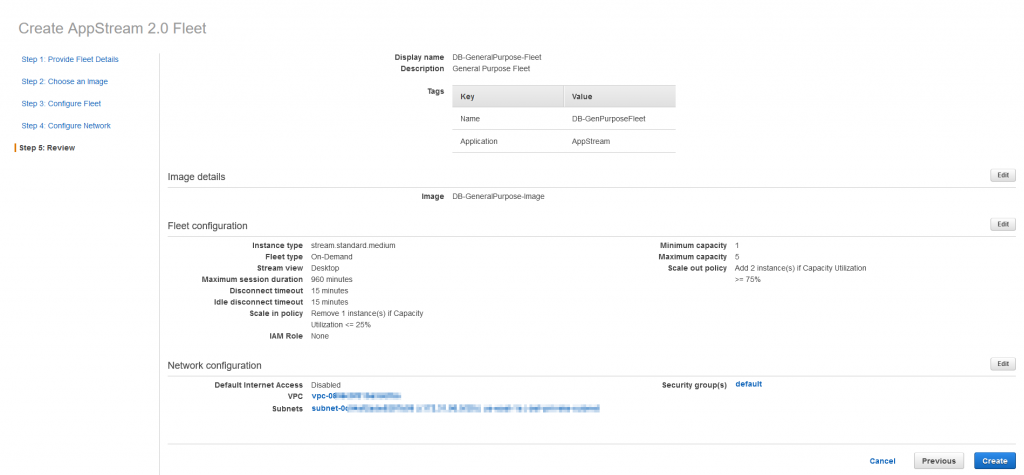This screenshot has height=475, width=1024.
Task: Select Step 5: Review
Action: coord(47,148)
